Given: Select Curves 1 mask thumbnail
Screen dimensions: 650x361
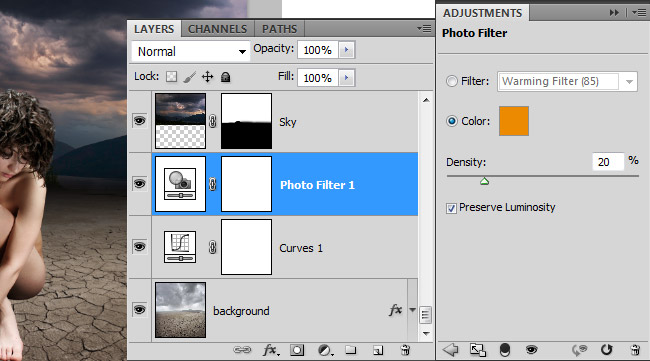Looking at the screenshot, I should [x=246, y=247].
